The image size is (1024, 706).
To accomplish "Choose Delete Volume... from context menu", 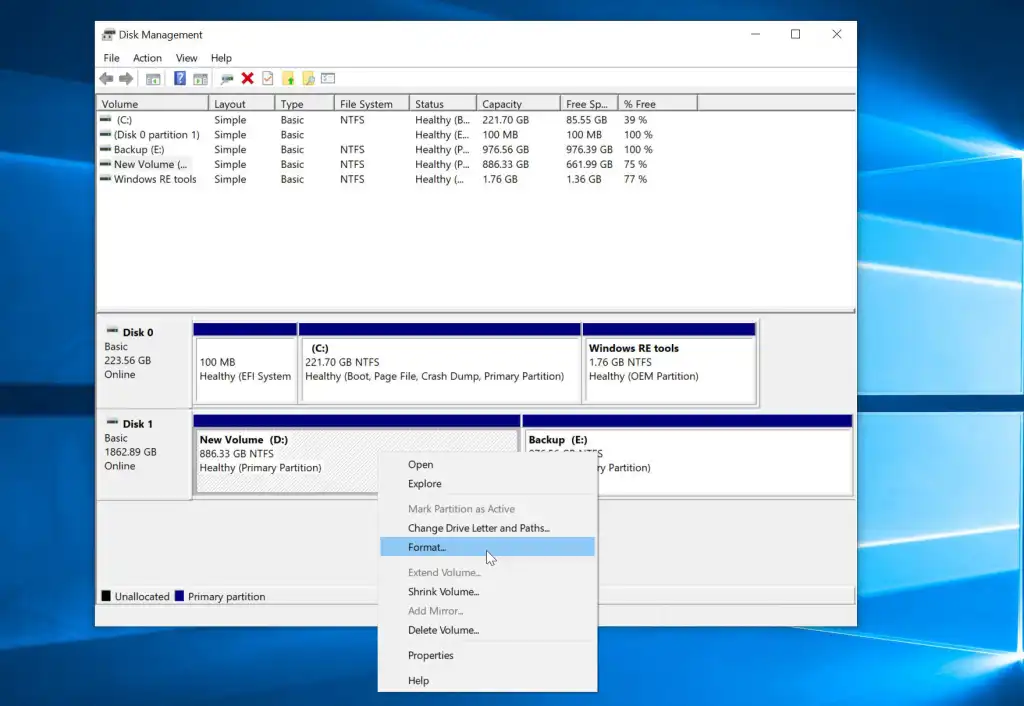I will point(443,630).
